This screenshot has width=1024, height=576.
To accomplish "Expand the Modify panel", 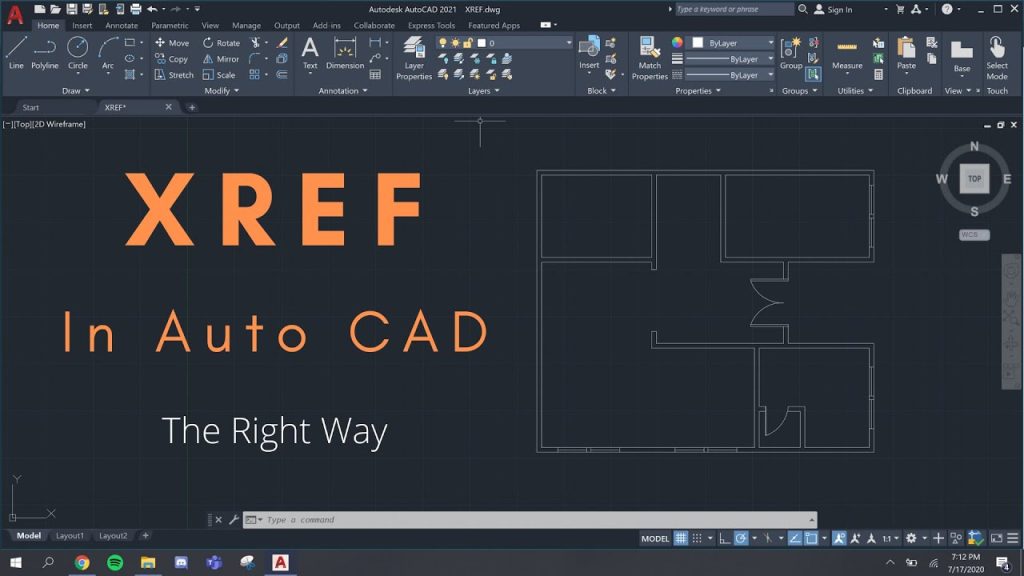I will click(x=221, y=91).
